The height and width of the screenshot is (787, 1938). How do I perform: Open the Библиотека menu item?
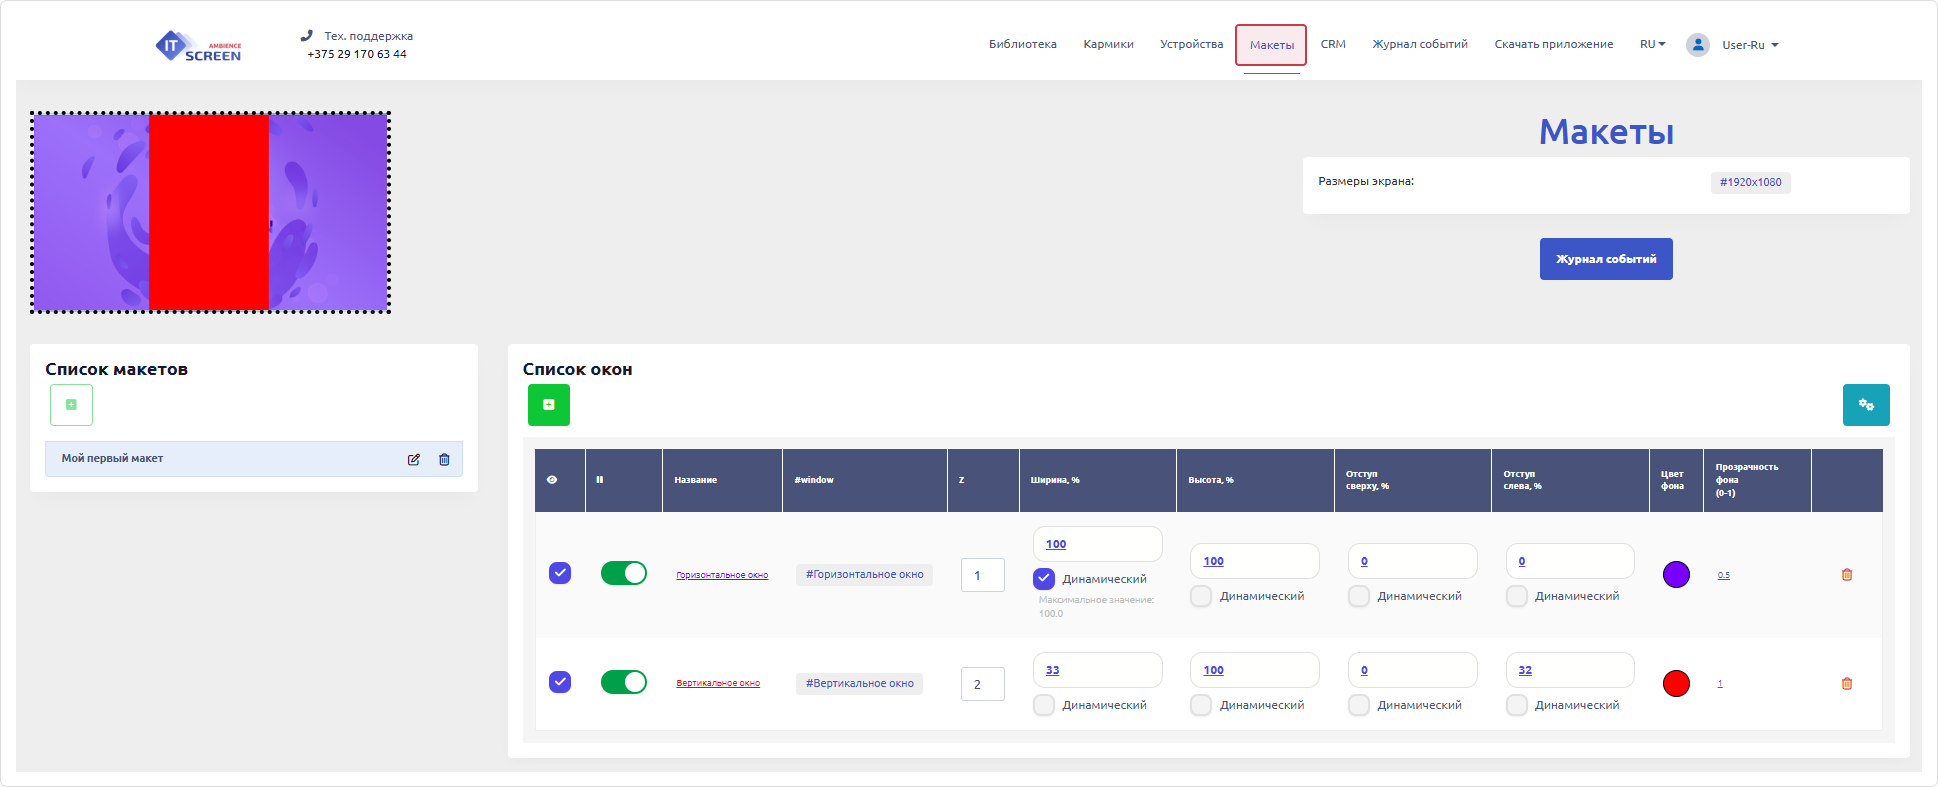point(1022,44)
